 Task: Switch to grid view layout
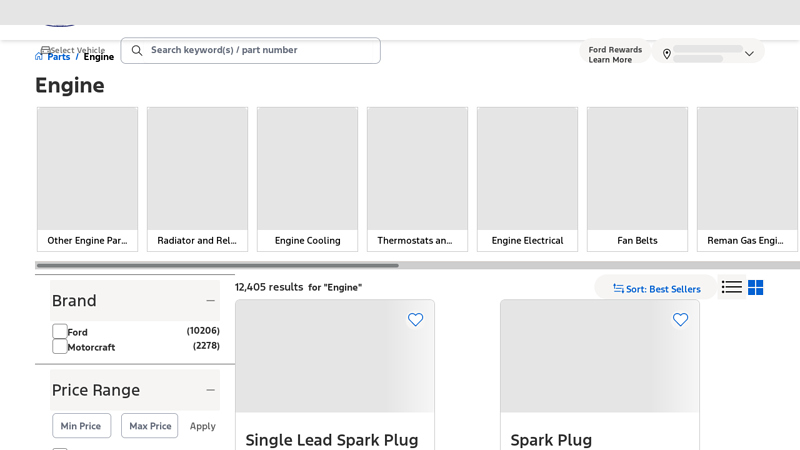pyautogui.click(x=756, y=288)
